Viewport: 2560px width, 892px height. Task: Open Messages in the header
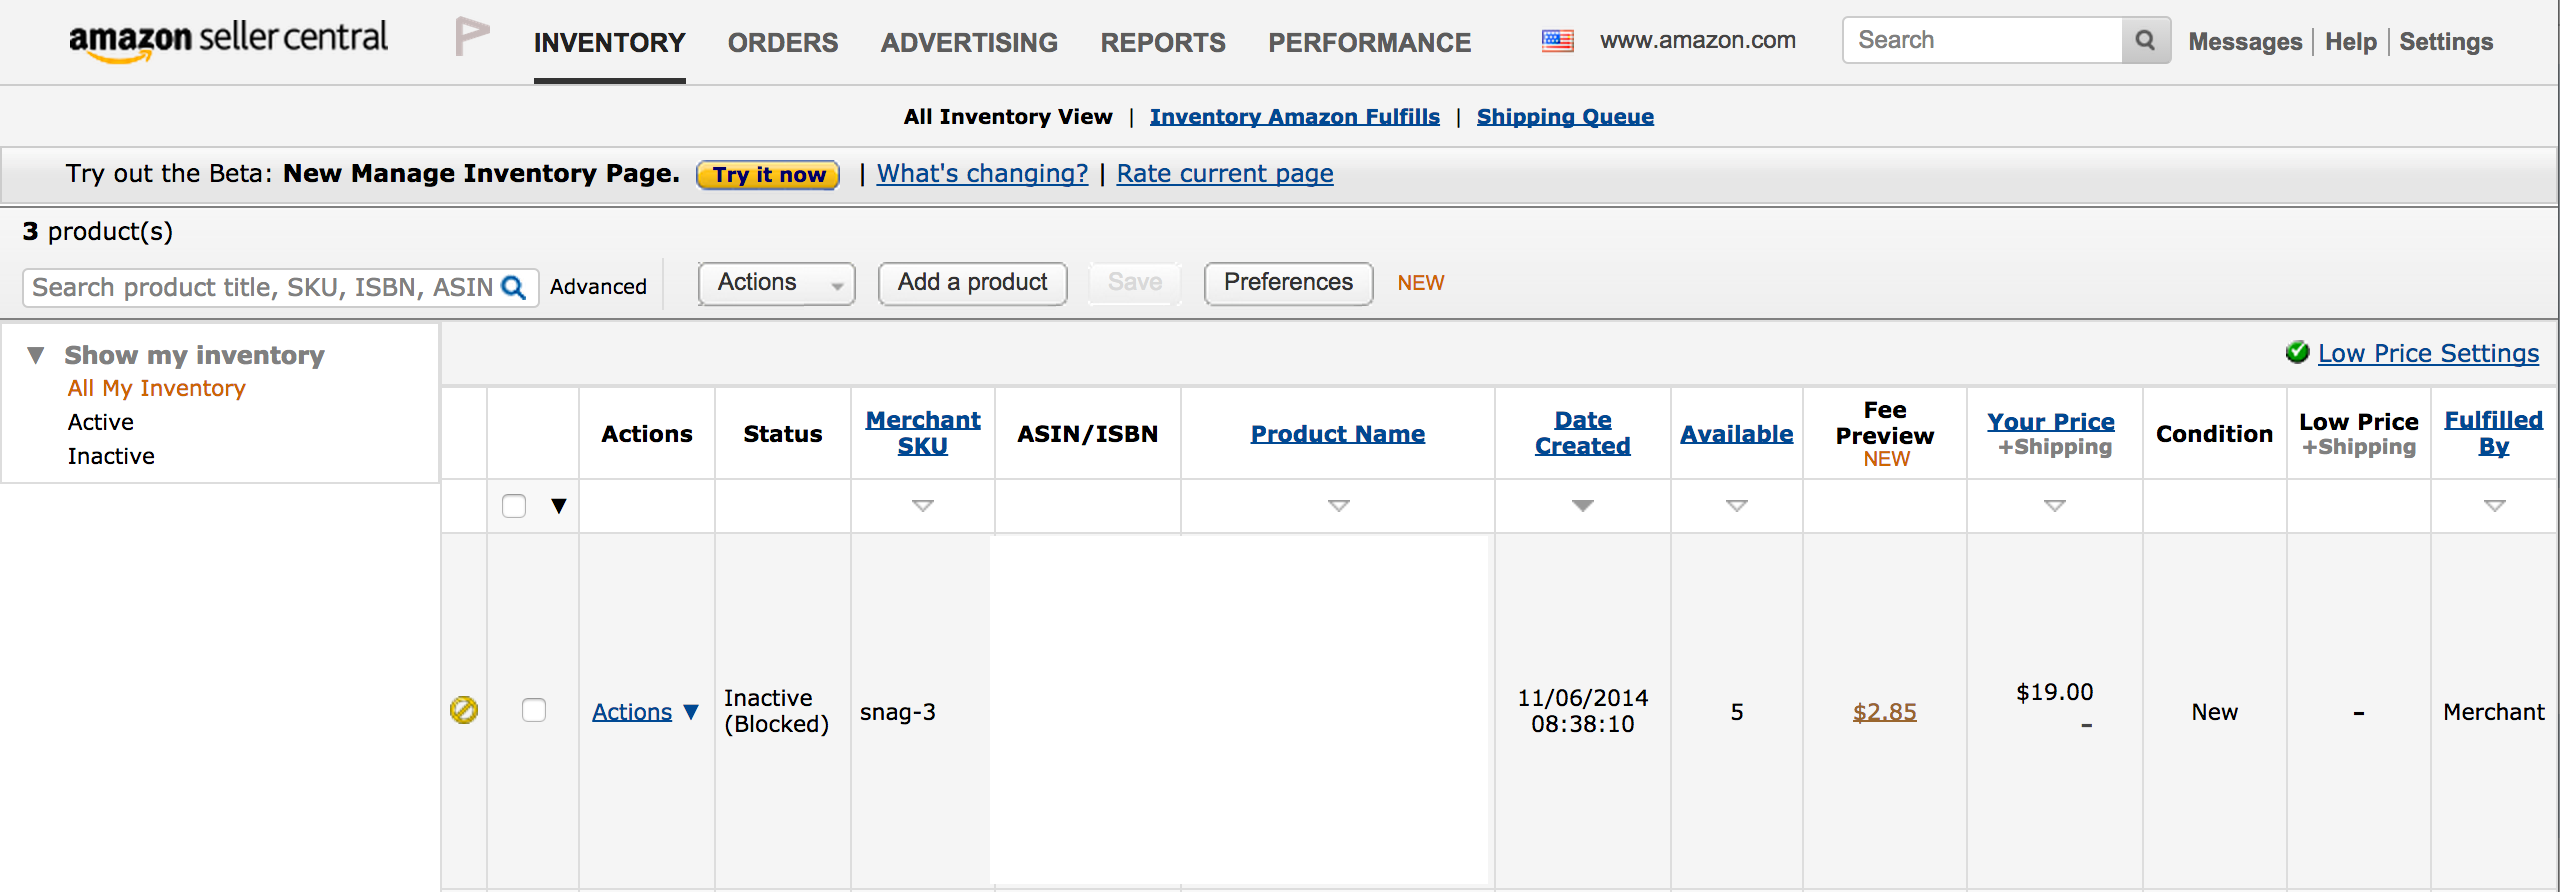2245,42
